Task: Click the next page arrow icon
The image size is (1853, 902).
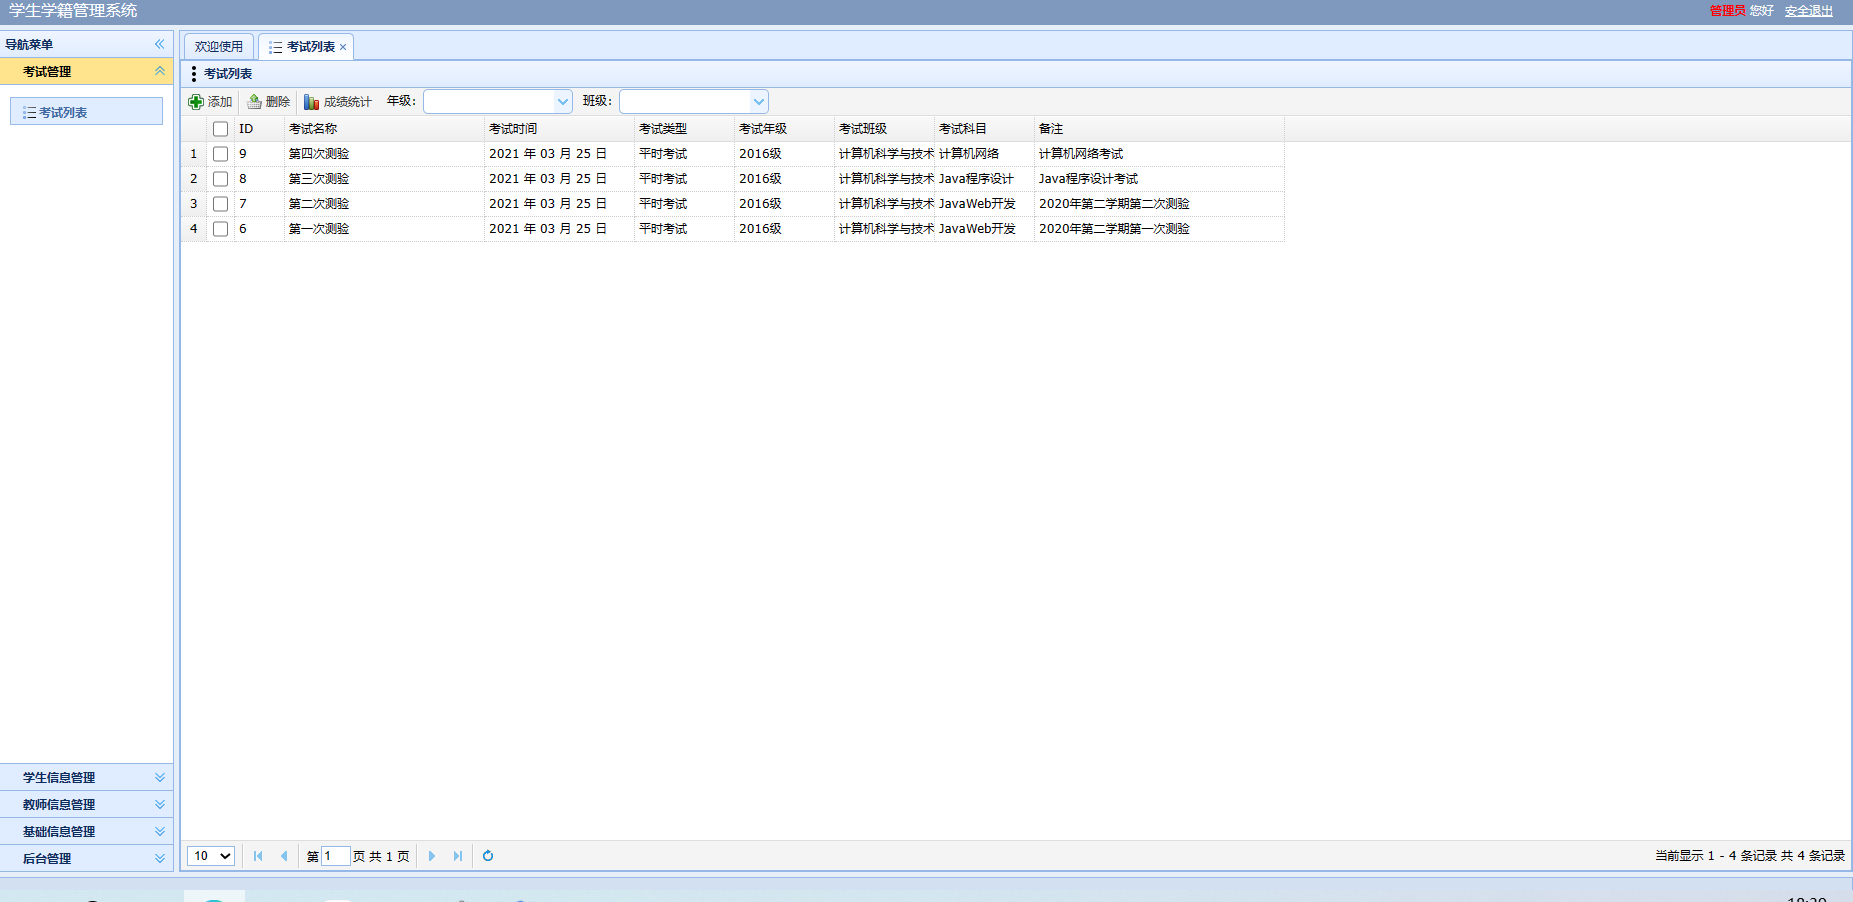Action: click(x=432, y=856)
